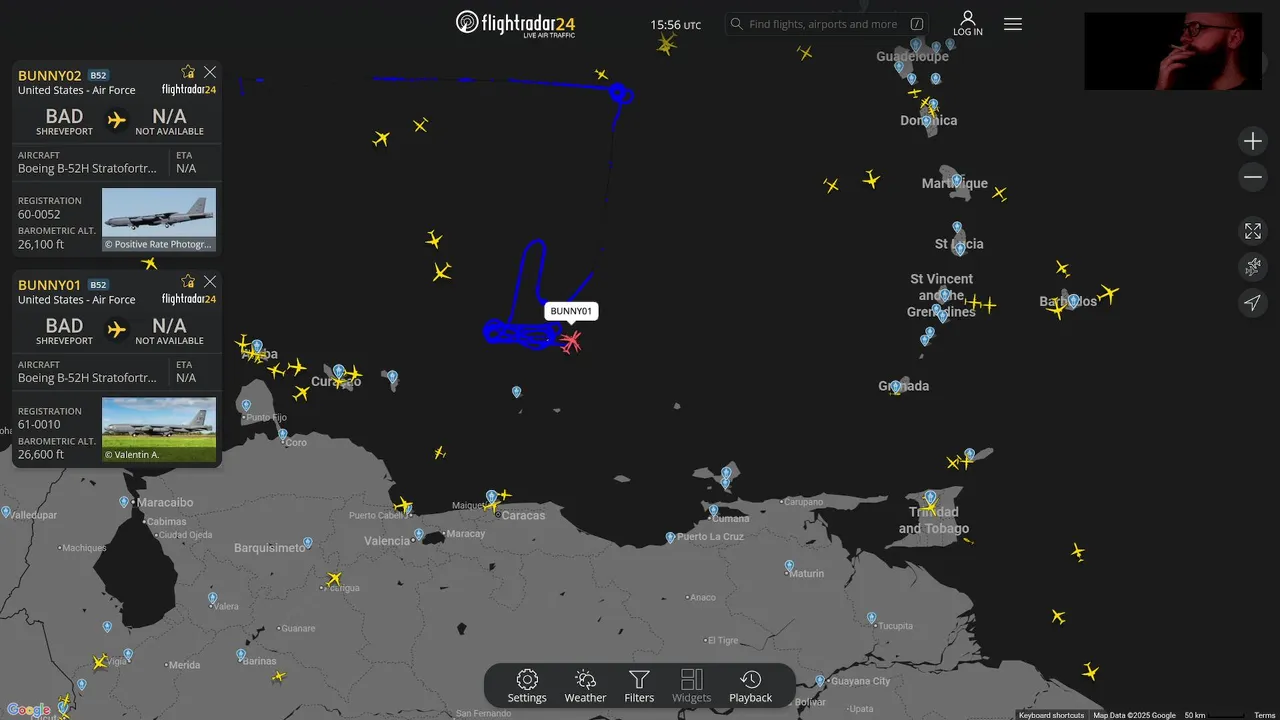1280x720 pixels.
Task: Open the BUNNY02 aircraft photo thumbnail
Action: point(159,220)
